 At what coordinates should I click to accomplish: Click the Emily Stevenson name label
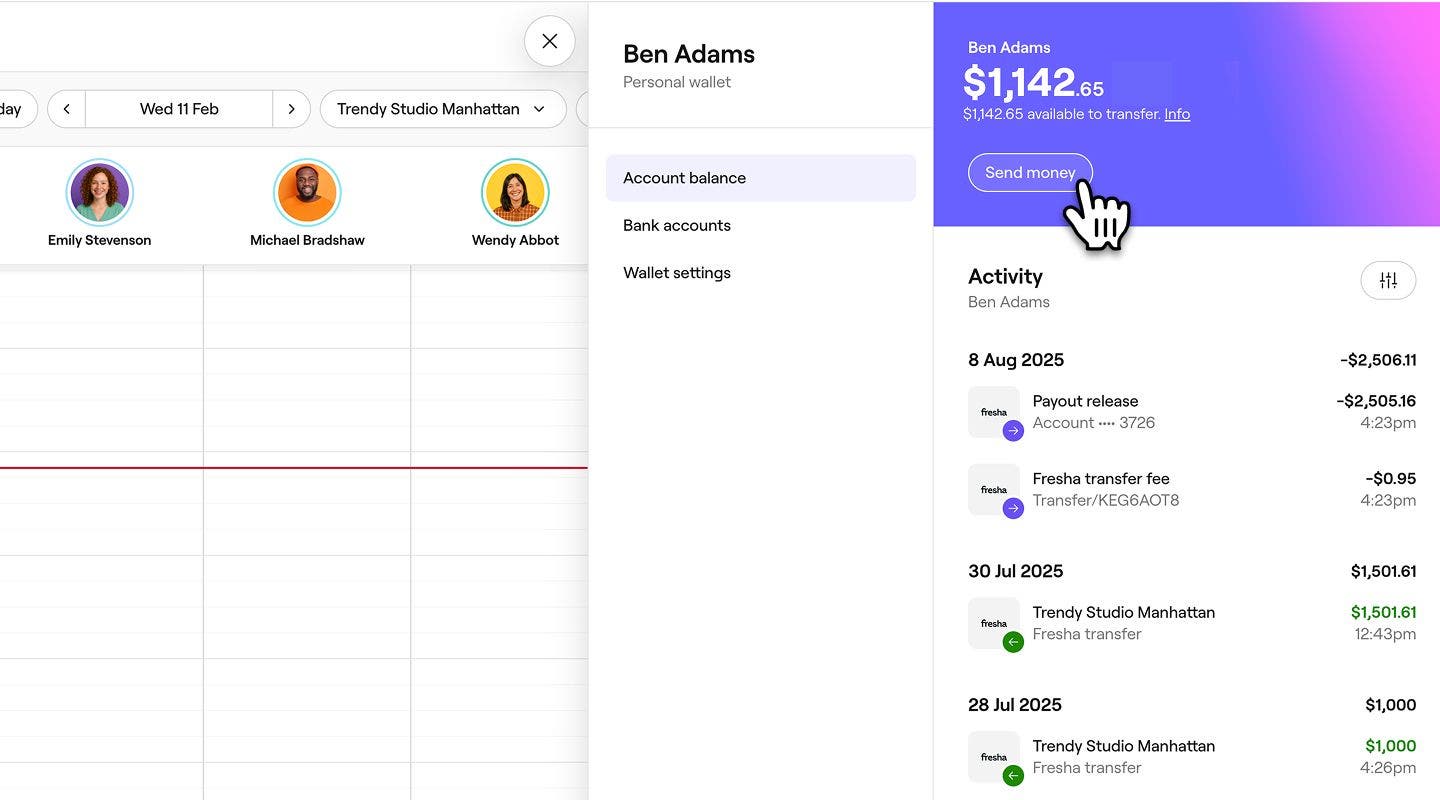[99, 240]
